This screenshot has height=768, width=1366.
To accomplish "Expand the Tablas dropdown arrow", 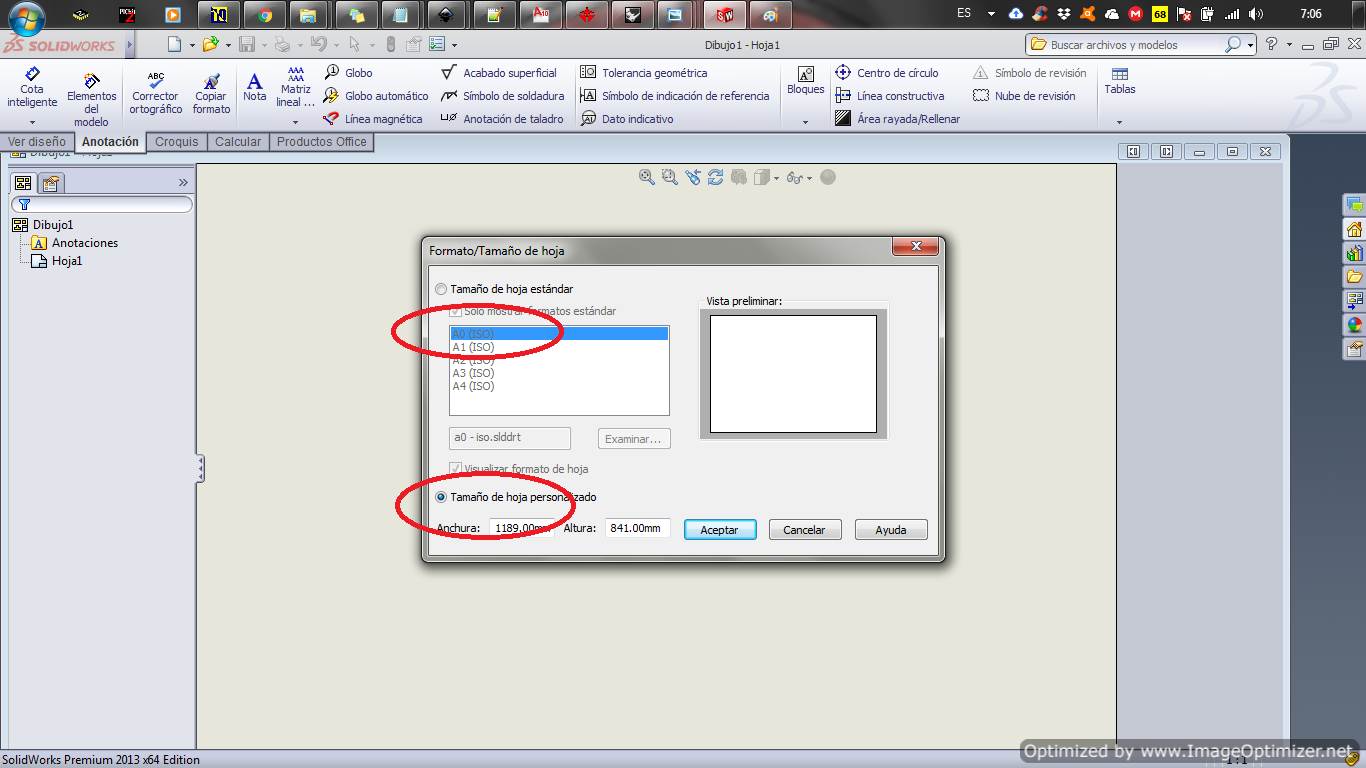I will (x=1119, y=122).
